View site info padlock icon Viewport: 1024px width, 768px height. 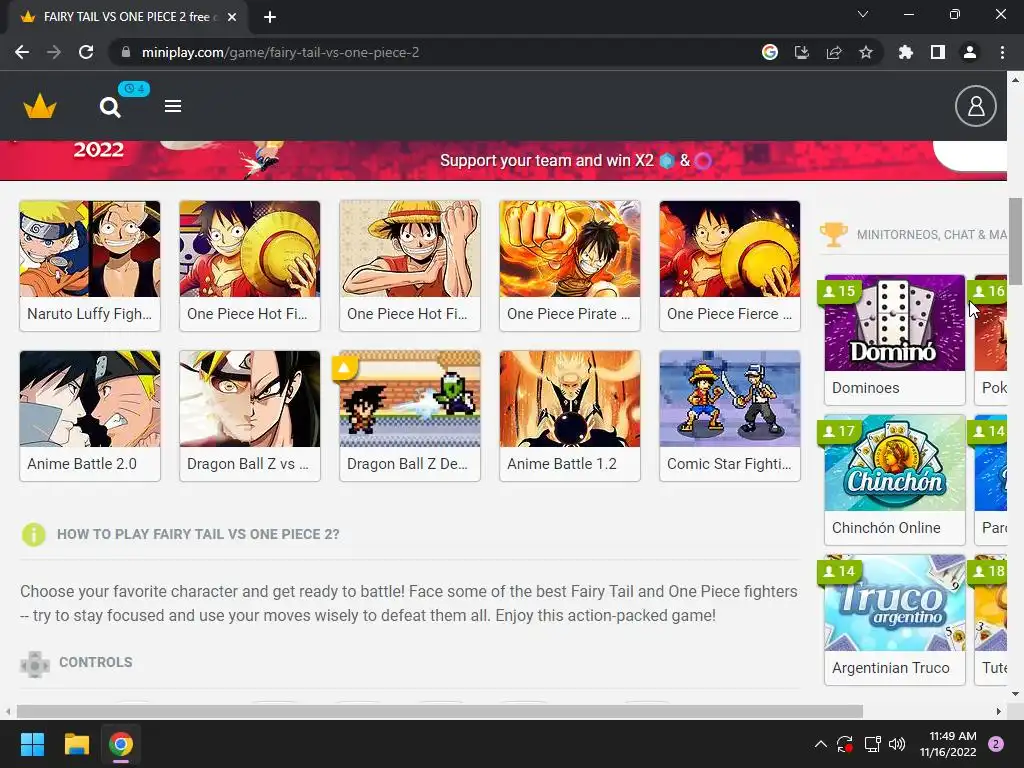pos(126,52)
